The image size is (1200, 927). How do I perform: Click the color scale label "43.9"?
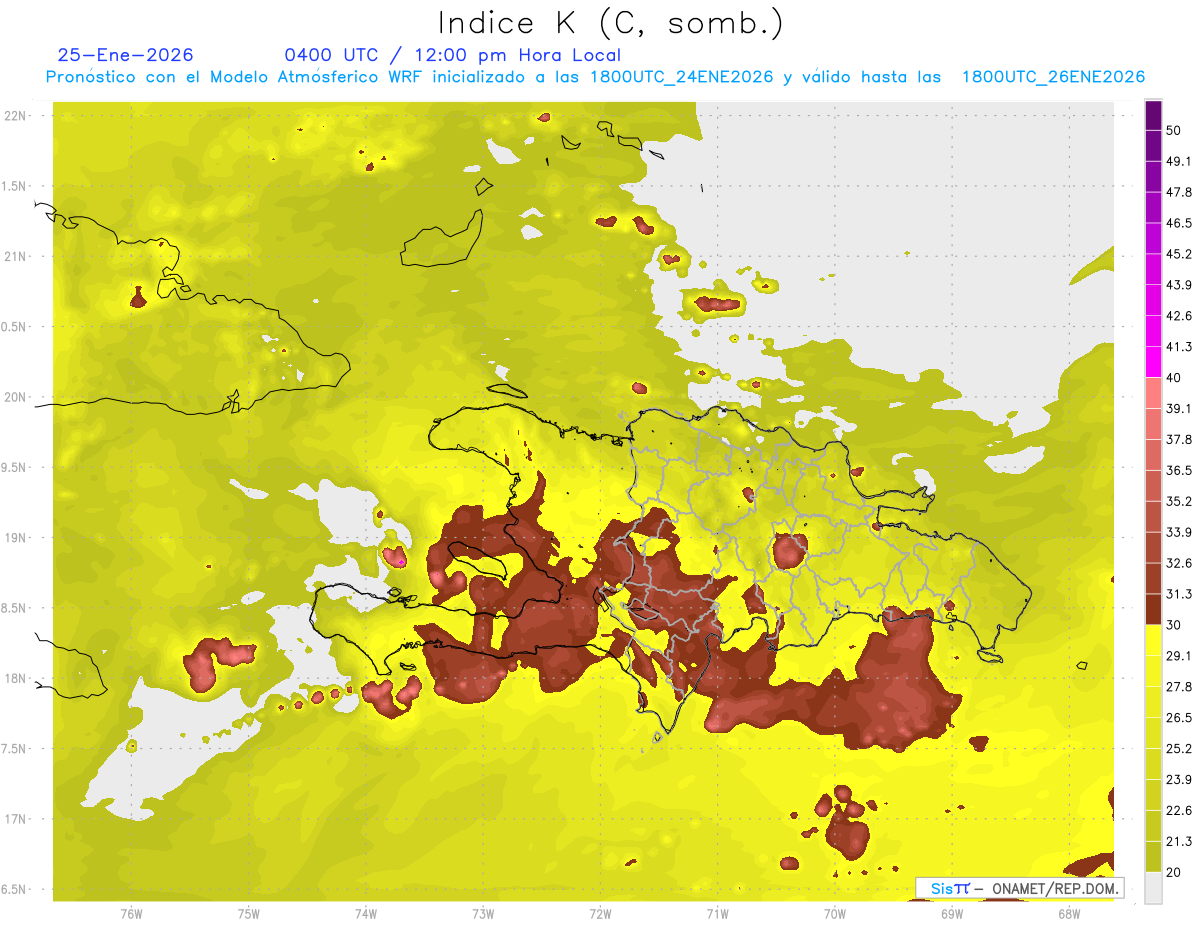[x=1179, y=285]
